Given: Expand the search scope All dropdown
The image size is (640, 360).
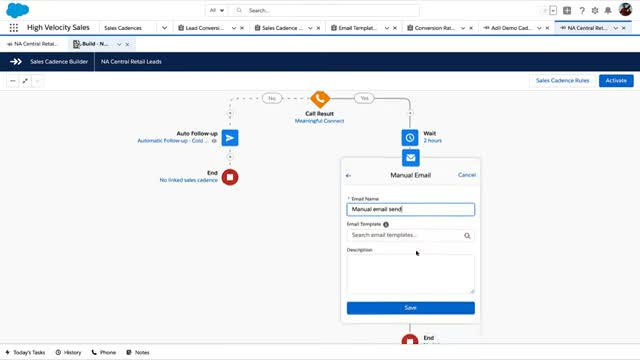Looking at the screenshot, I should pyautogui.click(x=217, y=10).
